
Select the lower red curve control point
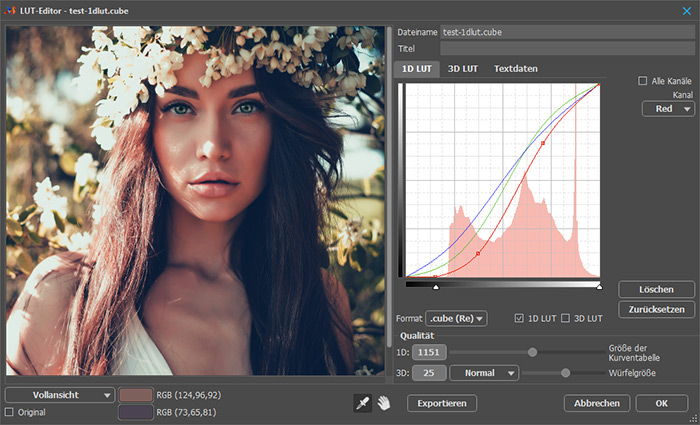(478, 254)
